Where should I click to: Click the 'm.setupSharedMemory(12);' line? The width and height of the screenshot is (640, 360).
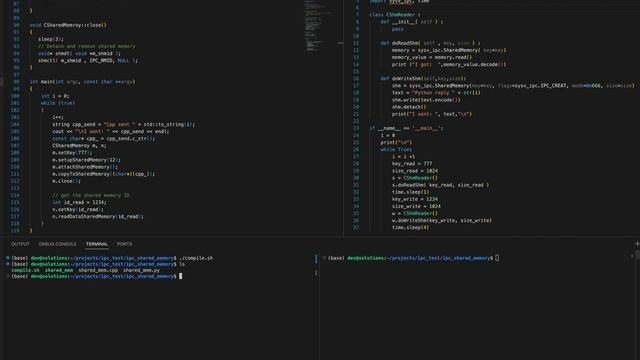pyautogui.click(x=86, y=160)
